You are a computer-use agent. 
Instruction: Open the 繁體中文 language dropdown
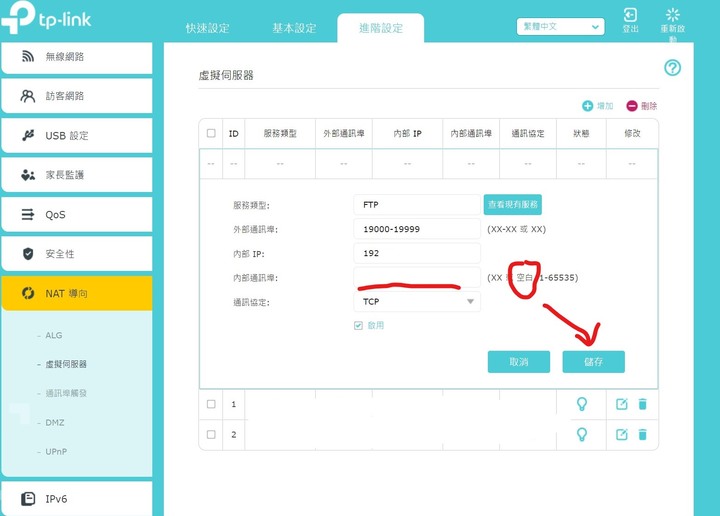[x=560, y=27]
